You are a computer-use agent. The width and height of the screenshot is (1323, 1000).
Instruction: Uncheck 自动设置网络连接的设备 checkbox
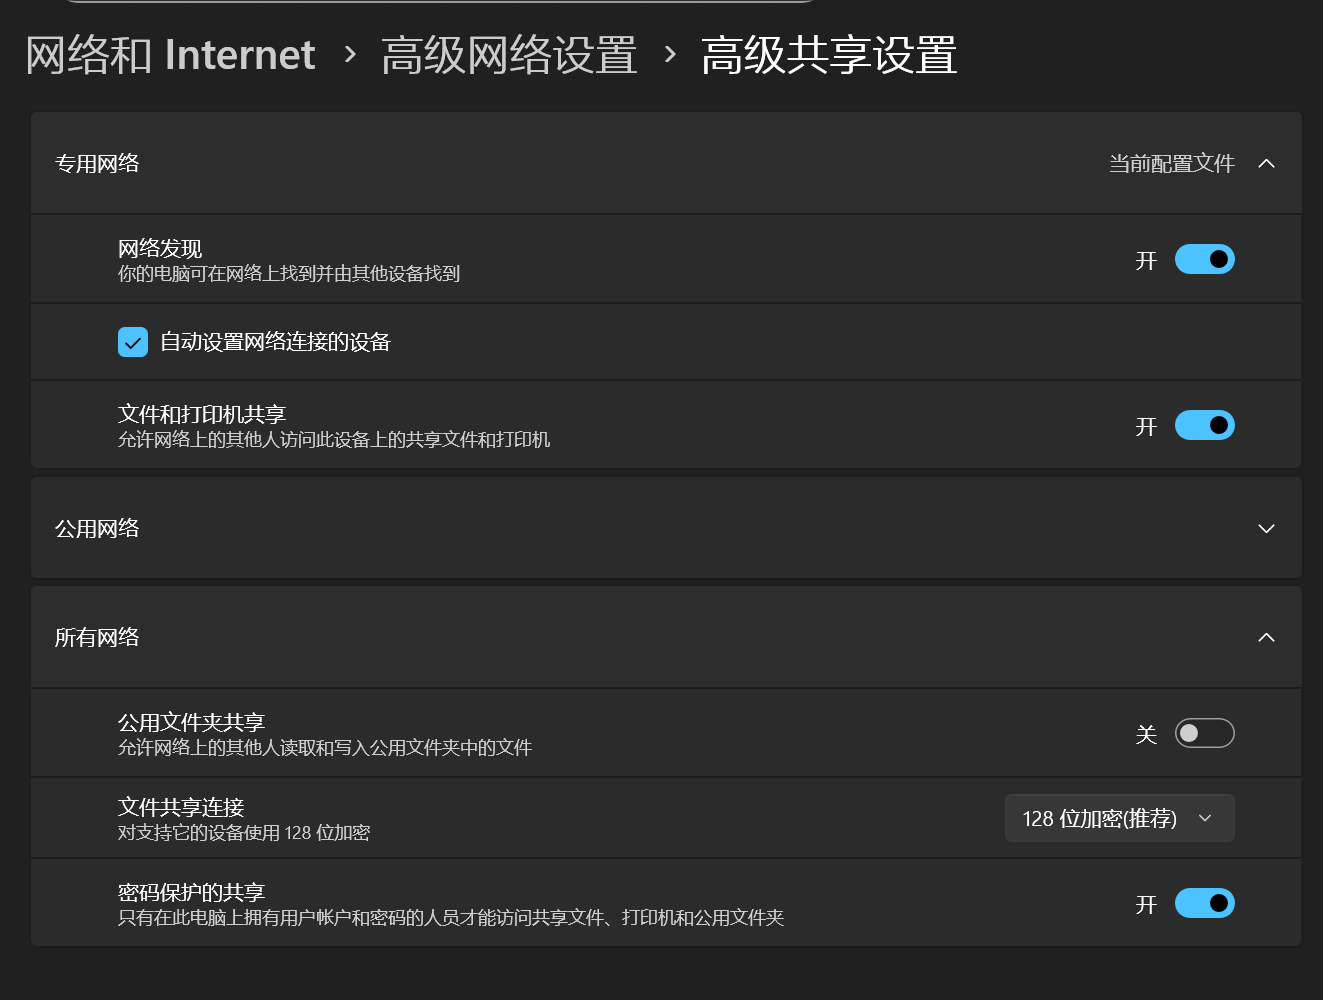coord(133,342)
